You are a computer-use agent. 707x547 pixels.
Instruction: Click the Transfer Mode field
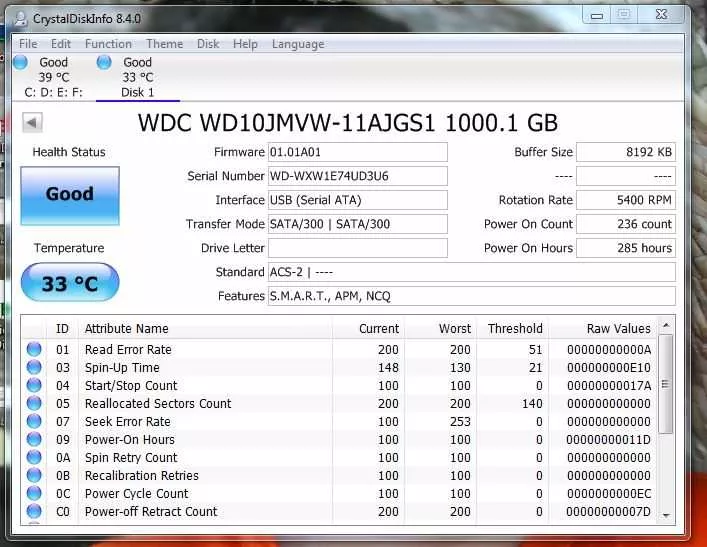[x=358, y=224]
